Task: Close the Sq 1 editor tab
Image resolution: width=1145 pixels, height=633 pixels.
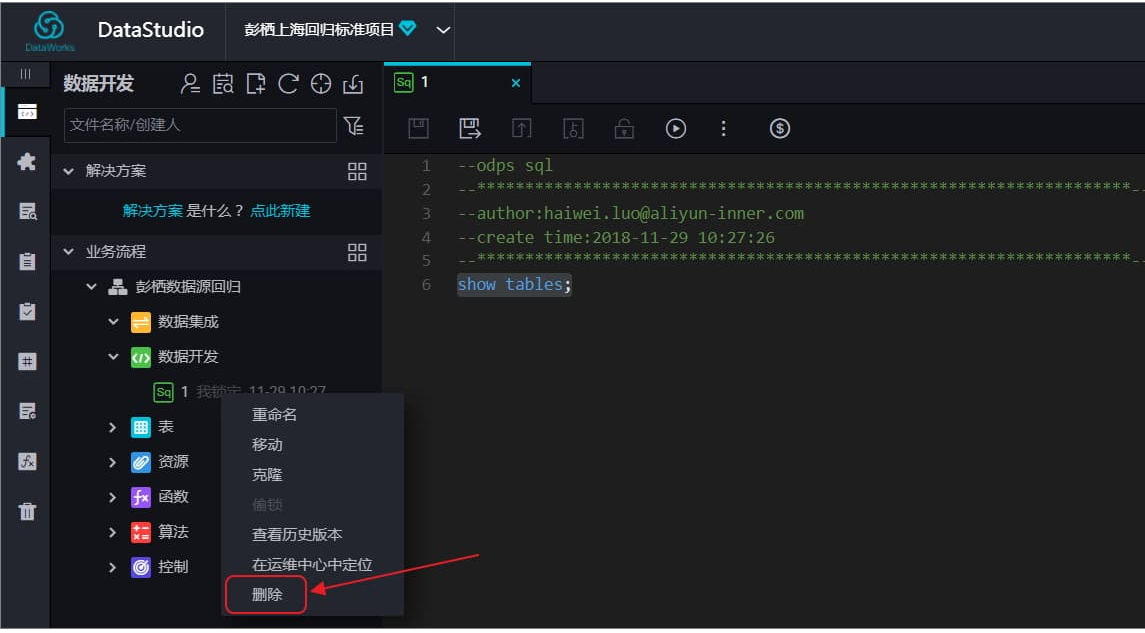Action: pyautogui.click(x=516, y=83)
